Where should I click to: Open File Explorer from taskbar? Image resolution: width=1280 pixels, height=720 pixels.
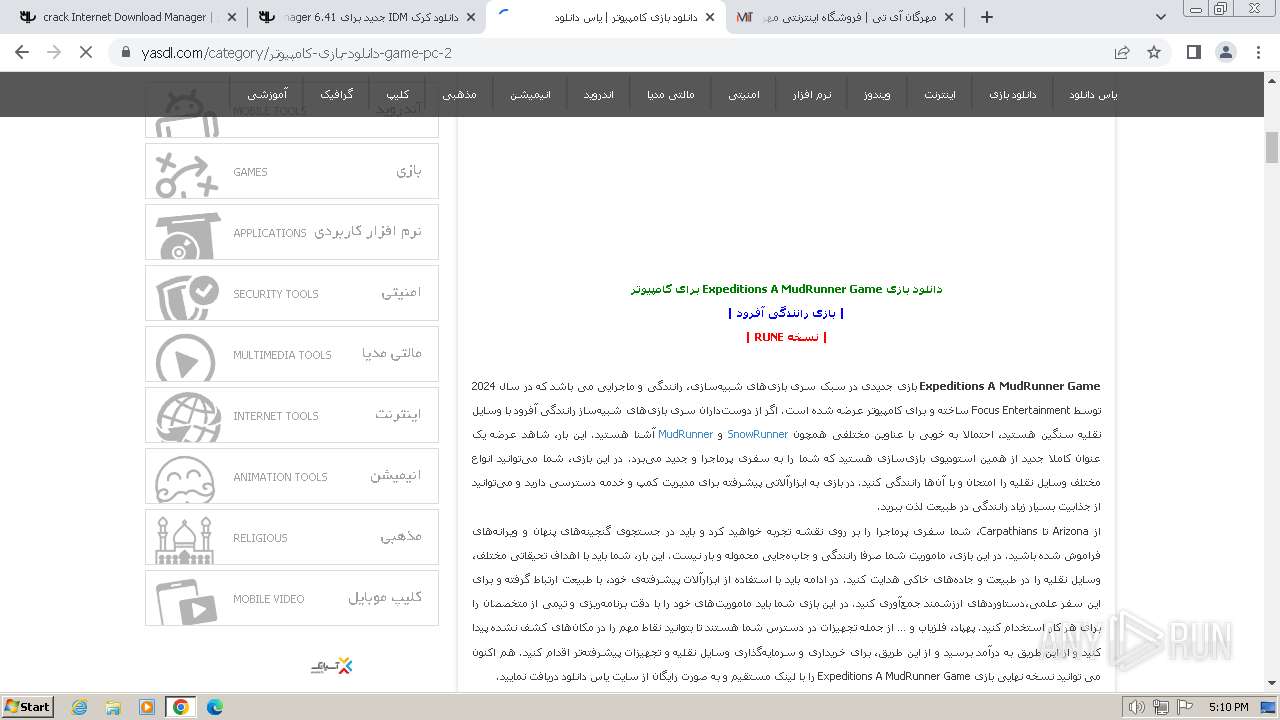113,707
